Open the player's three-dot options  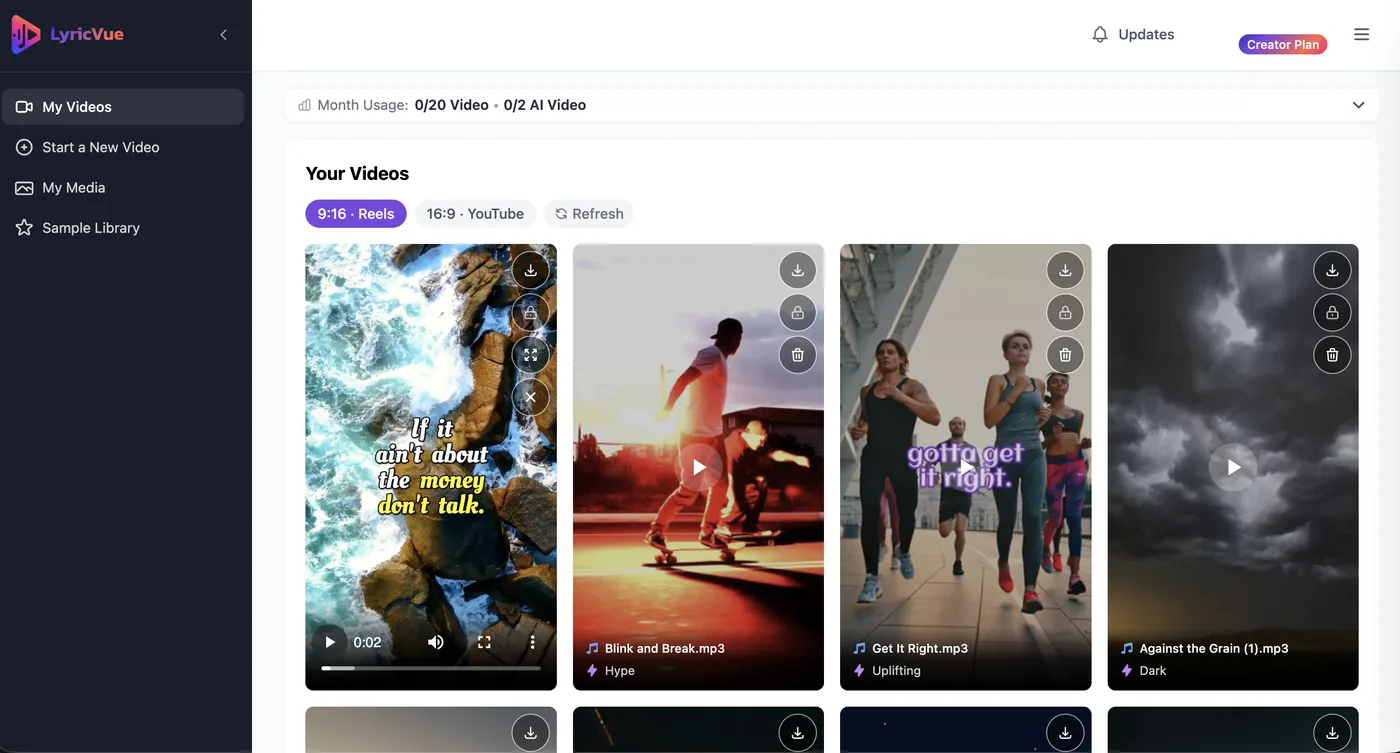pyautogui.click(x=532, y=642)
